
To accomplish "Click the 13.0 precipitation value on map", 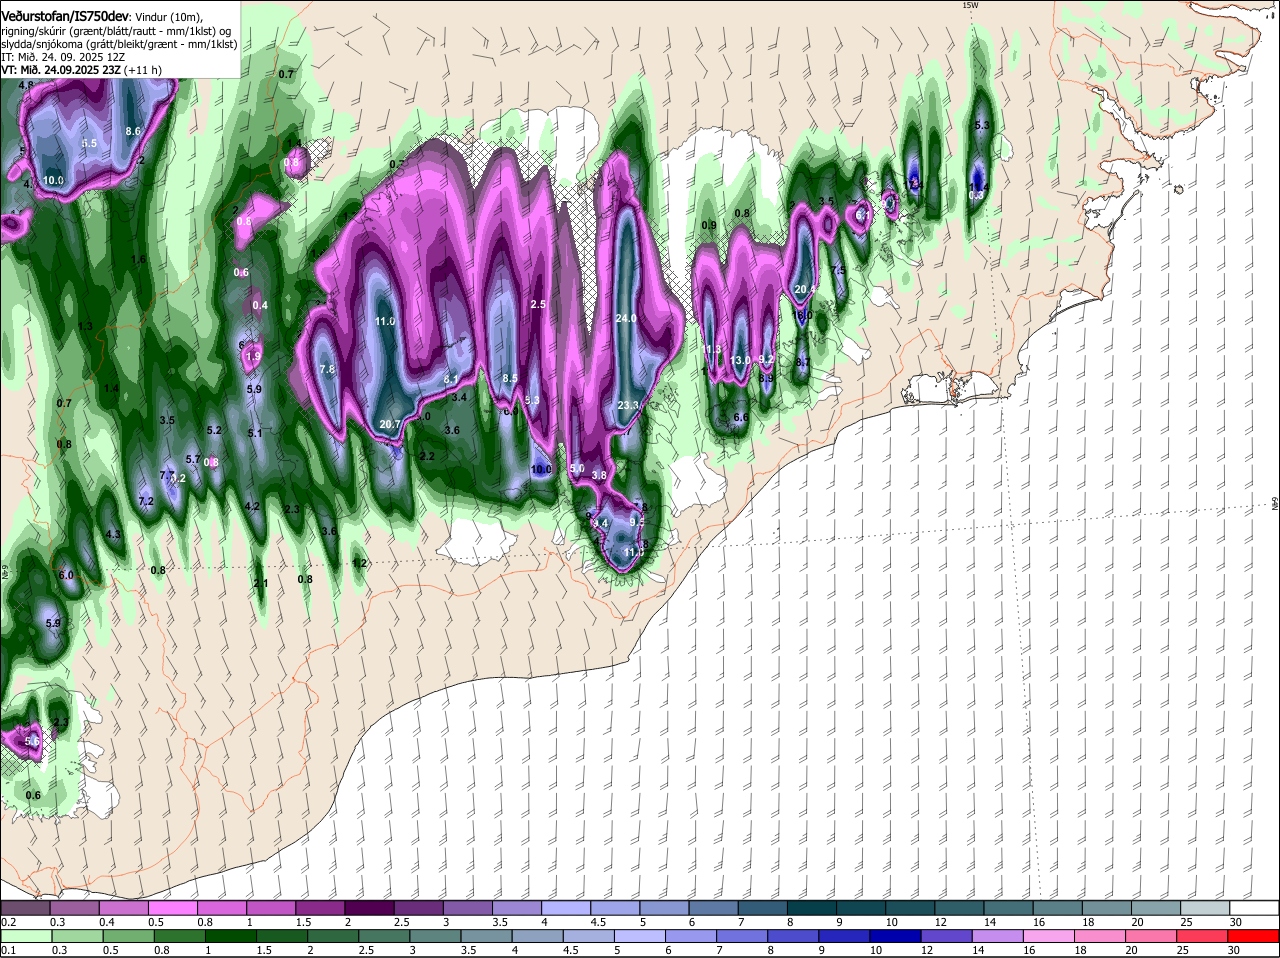I will tap(740, 360).
